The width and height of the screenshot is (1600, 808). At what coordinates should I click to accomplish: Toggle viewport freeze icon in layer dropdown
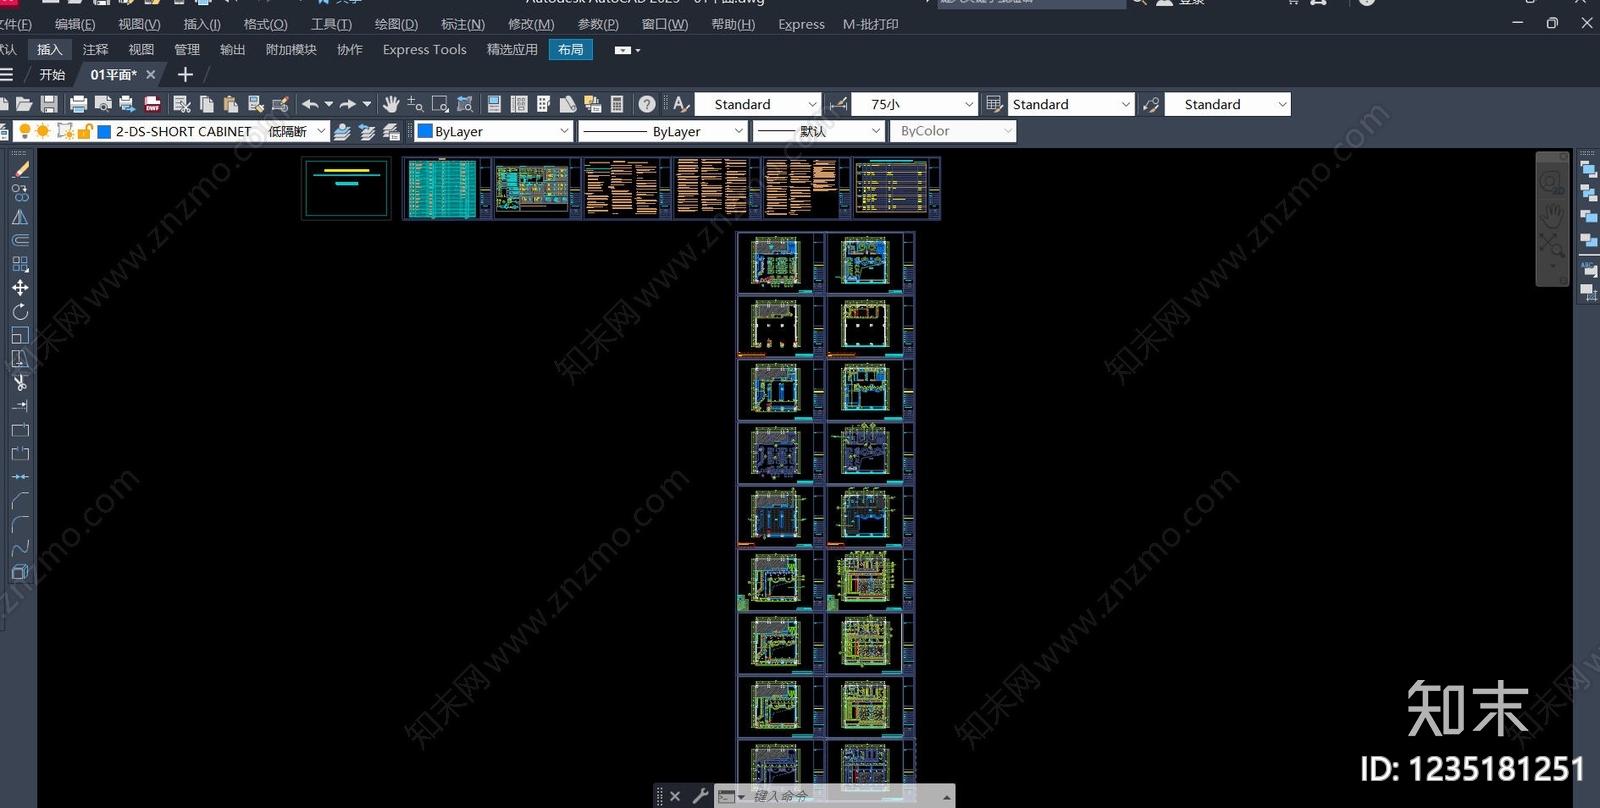click(x=65, y=131)
